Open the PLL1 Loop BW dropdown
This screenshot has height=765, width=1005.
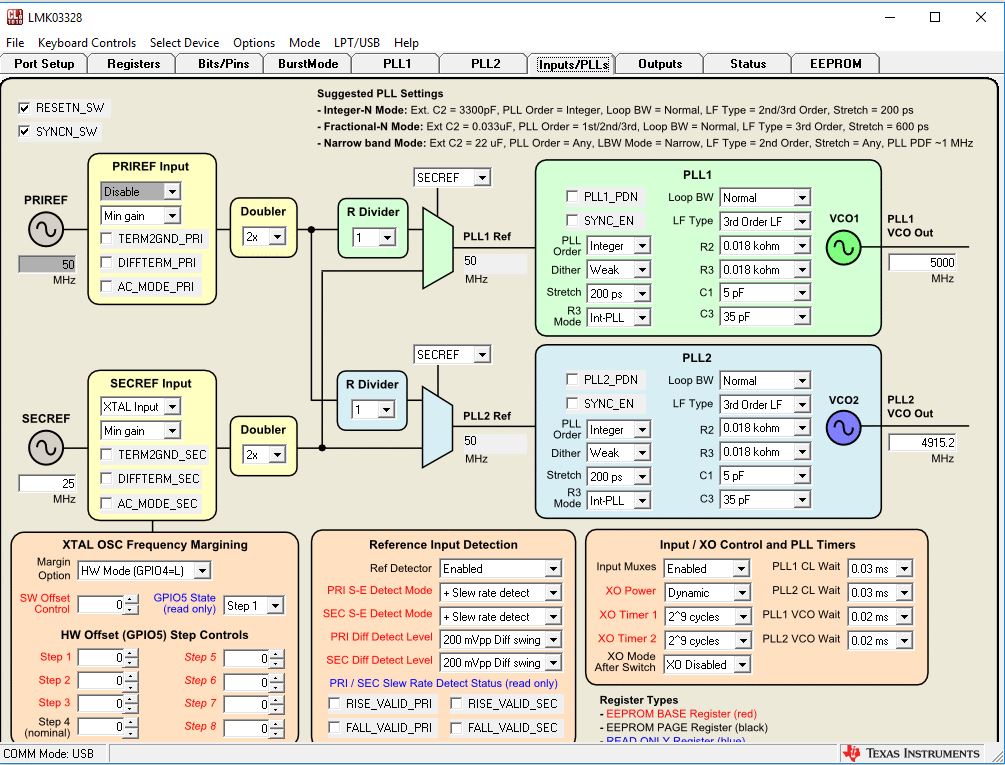coord(802,198)
